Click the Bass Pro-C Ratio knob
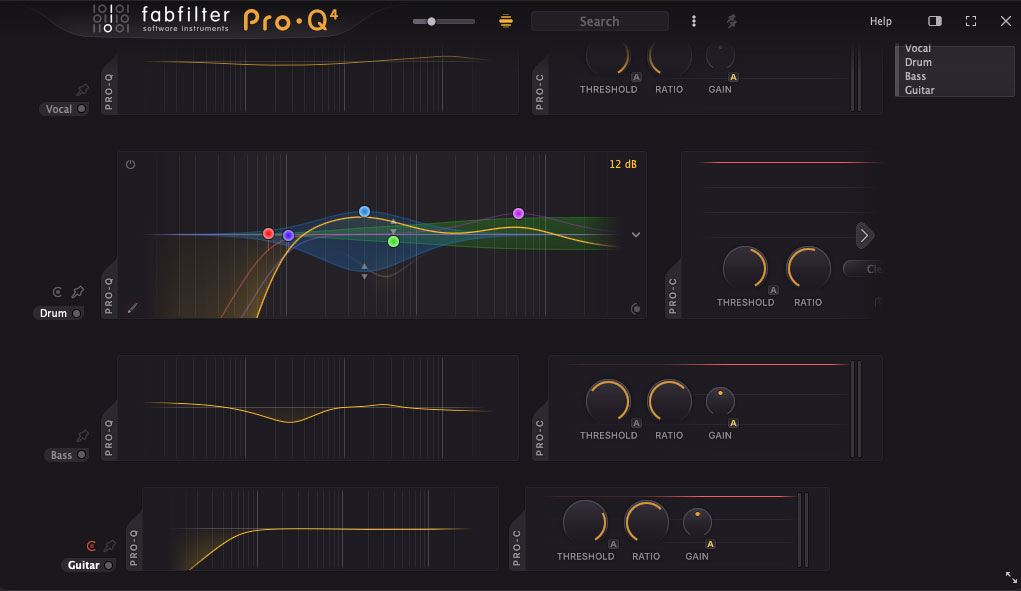1021x591 pixels. click(x=669, y=401)
